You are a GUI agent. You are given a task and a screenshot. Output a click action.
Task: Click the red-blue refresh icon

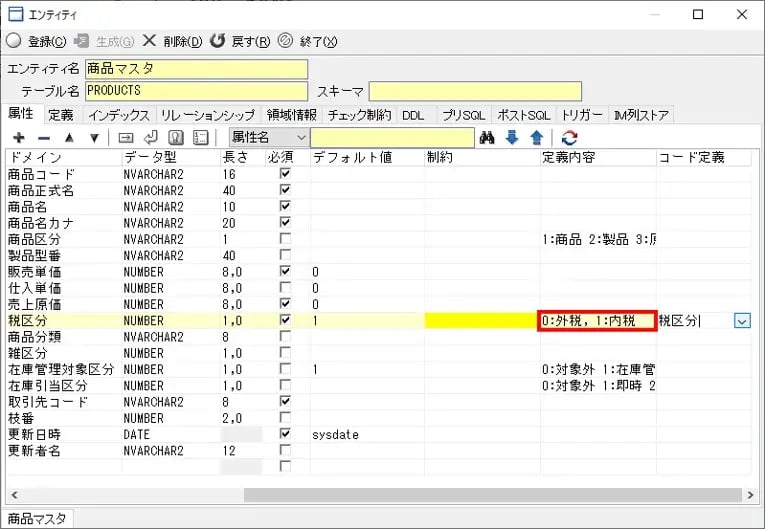(569, 137)
